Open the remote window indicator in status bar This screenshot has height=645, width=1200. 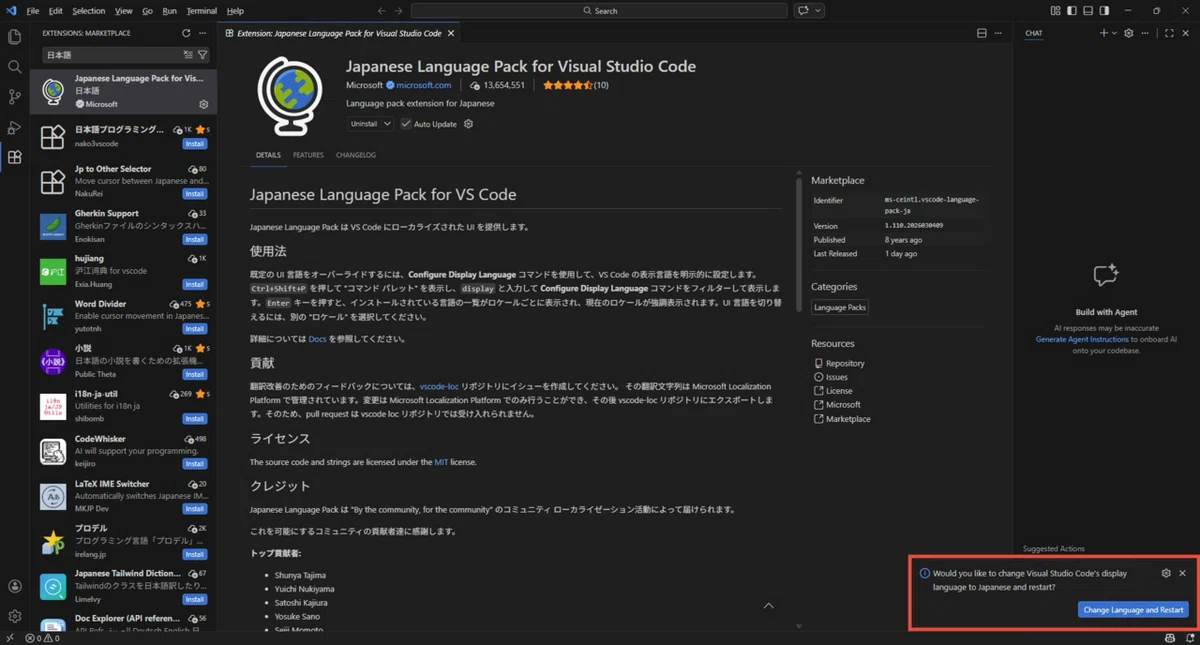(x=9, y=638)
